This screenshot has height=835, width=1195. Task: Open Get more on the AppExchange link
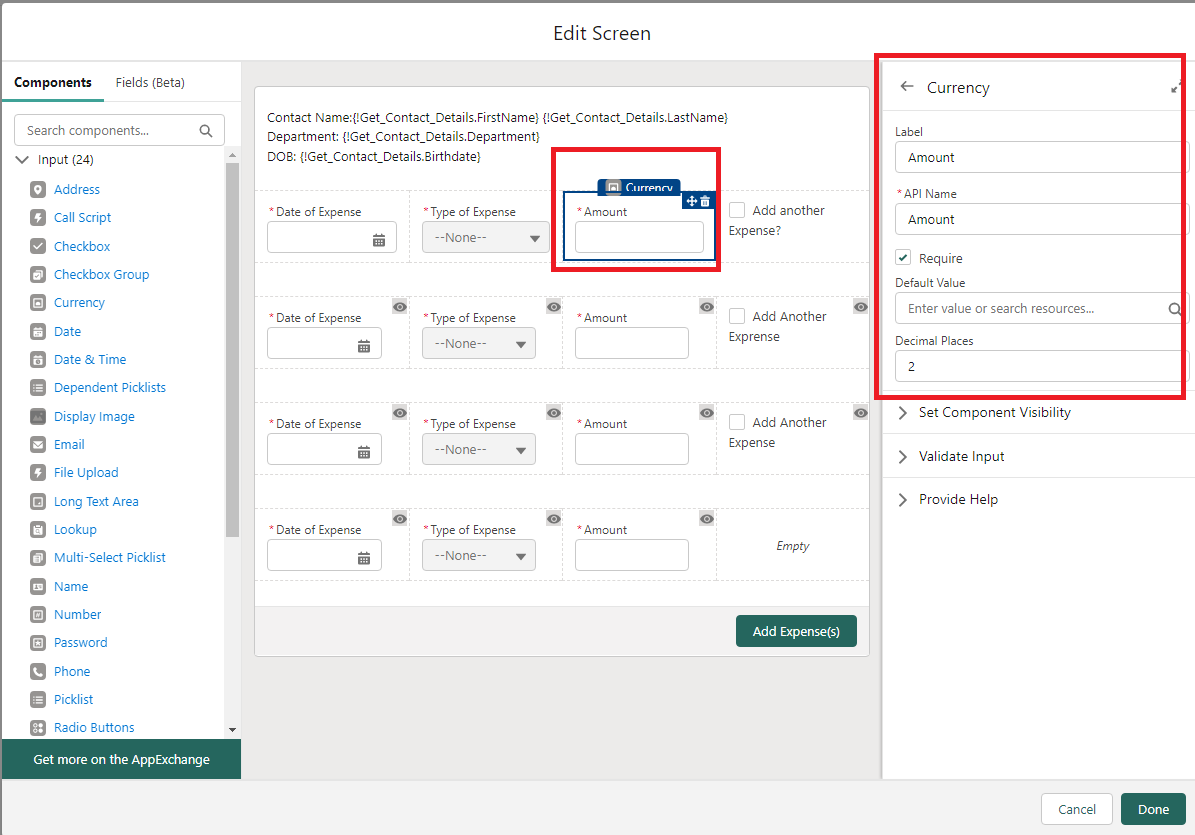tap(121, 760)
